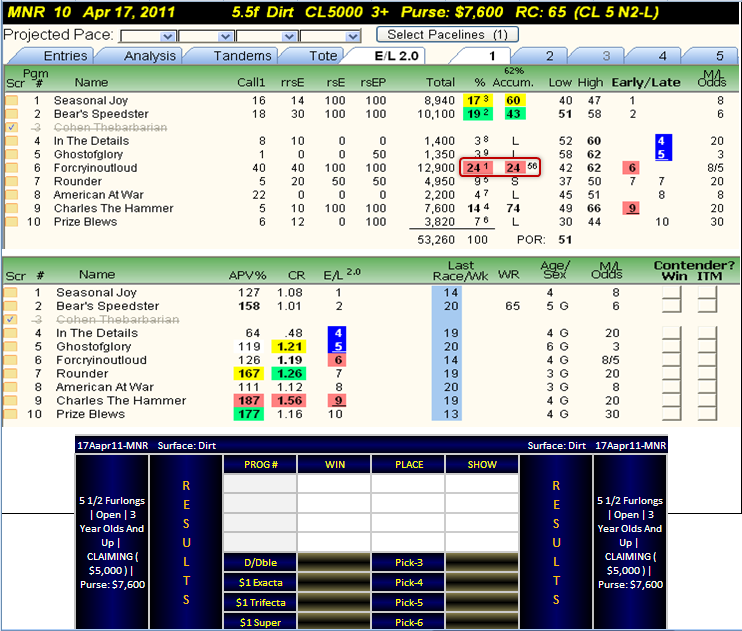Click the first WIN results input cell
Screen dimensions: 742x631
(335, 484)
